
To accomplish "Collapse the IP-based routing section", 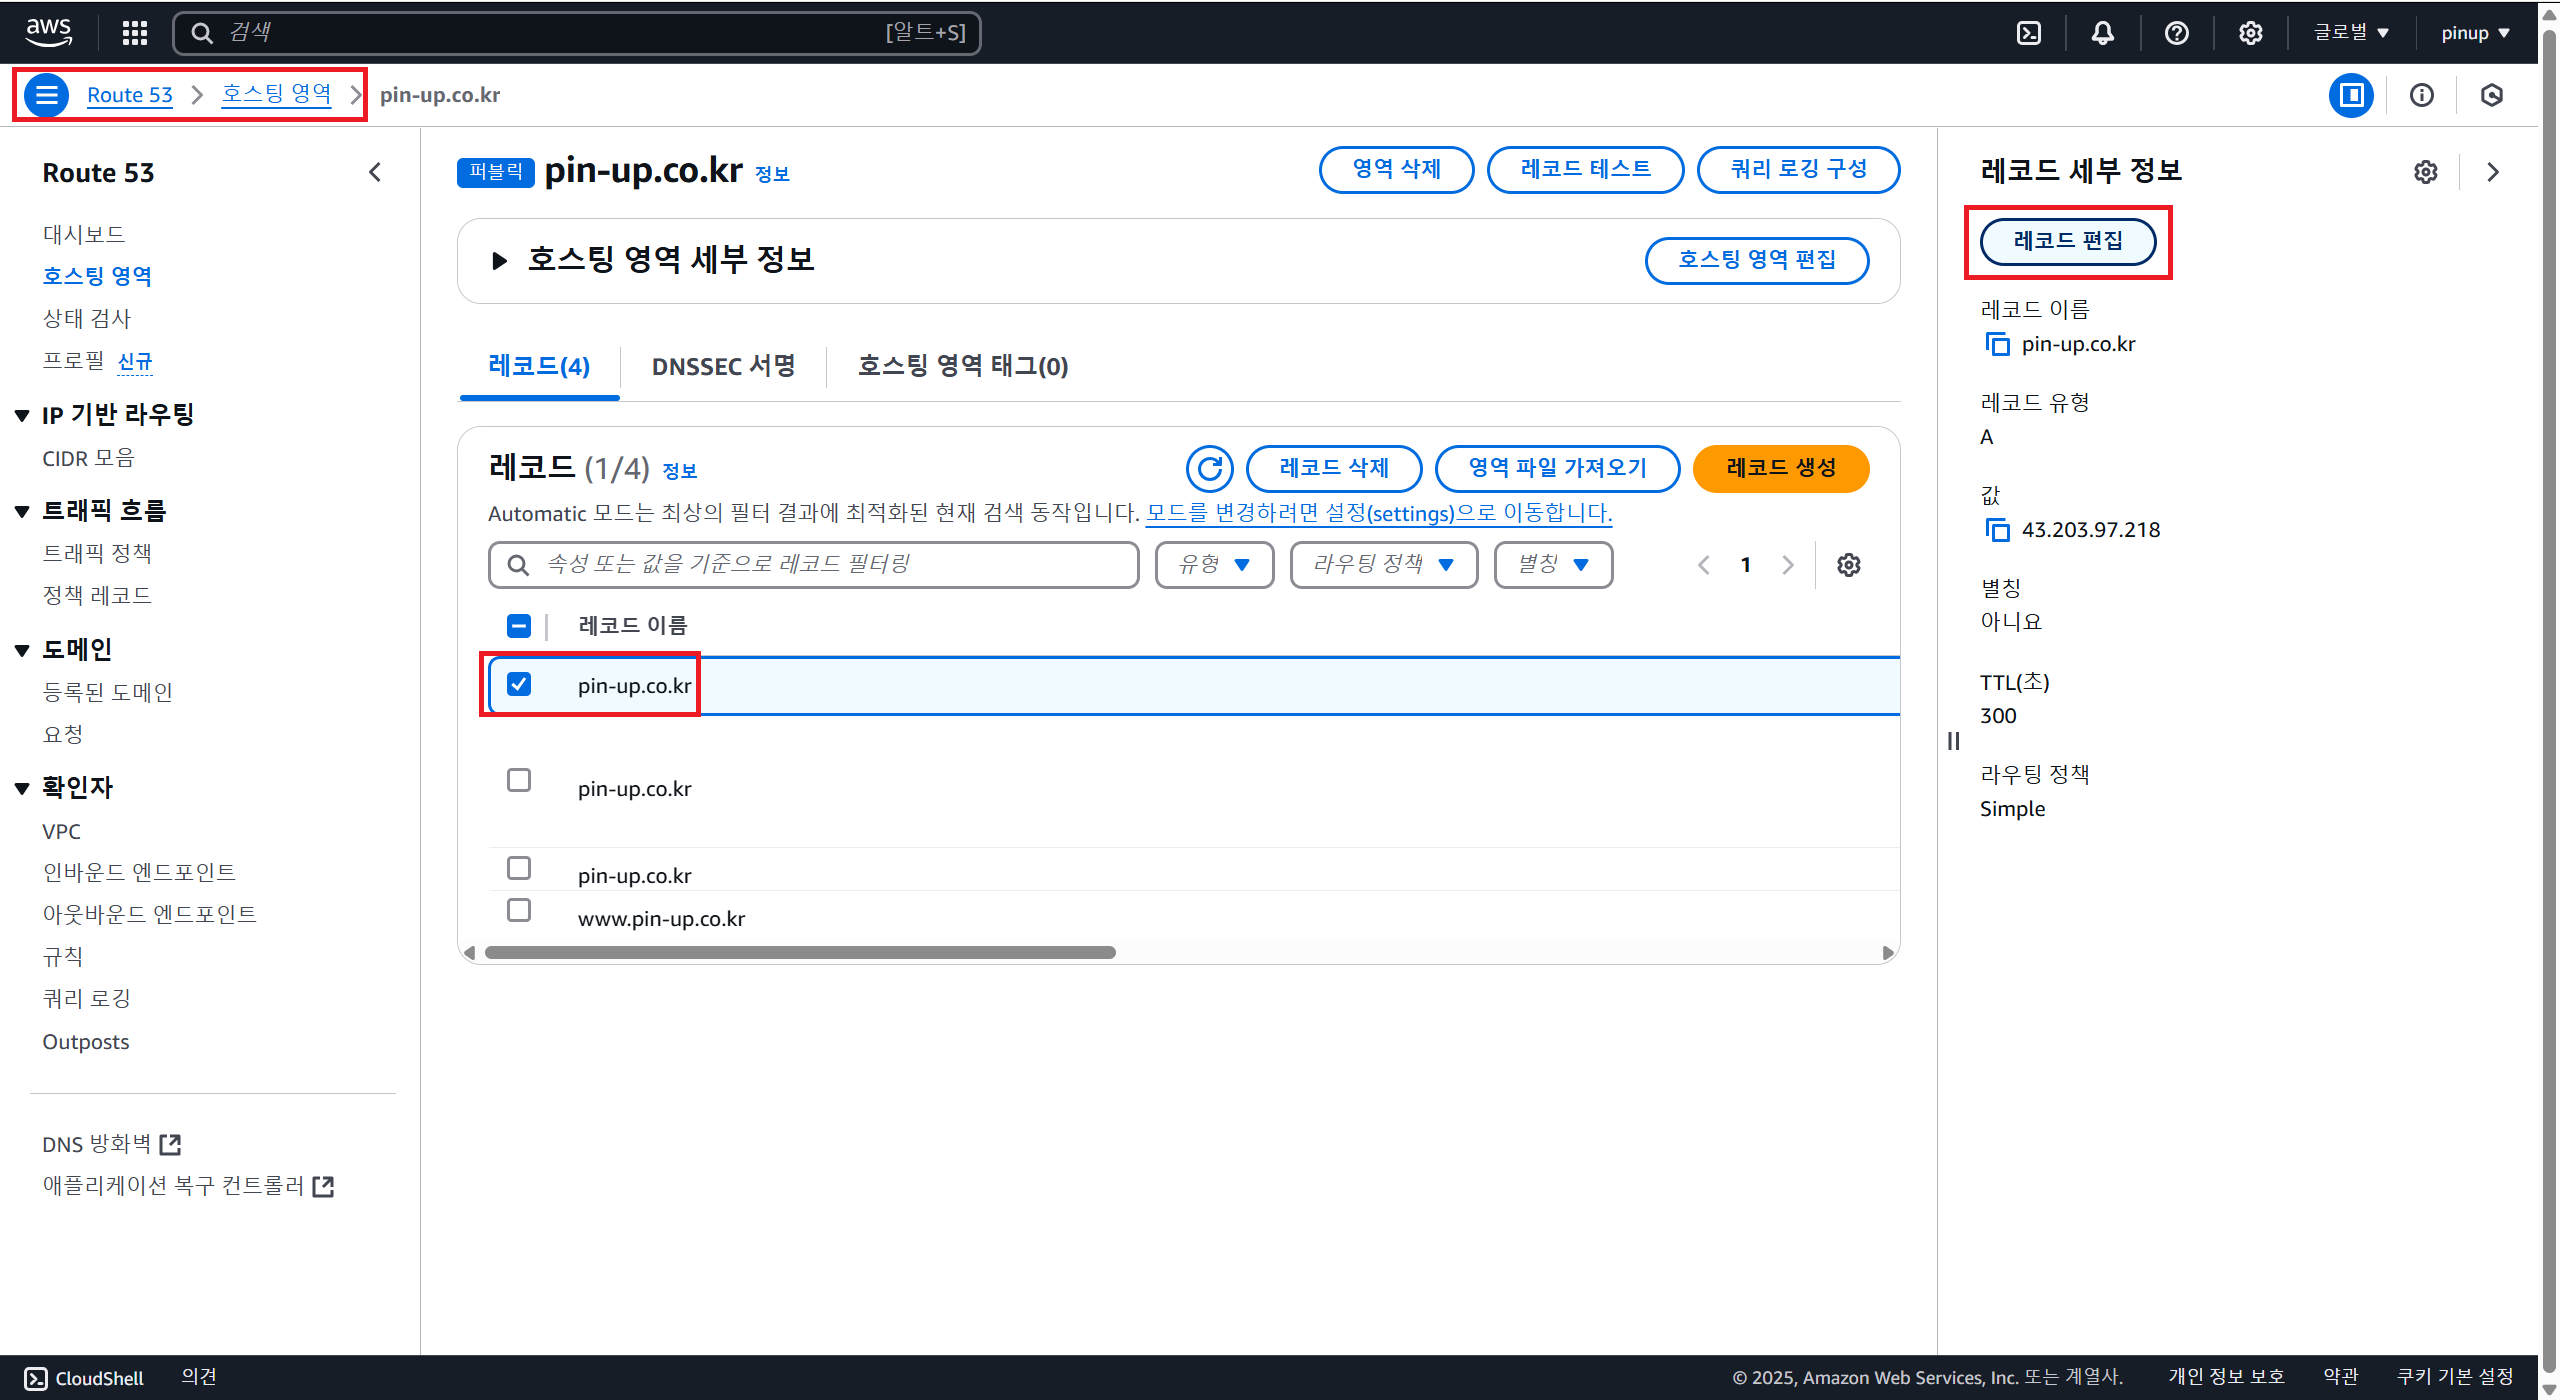I will (x=22, y=415).
